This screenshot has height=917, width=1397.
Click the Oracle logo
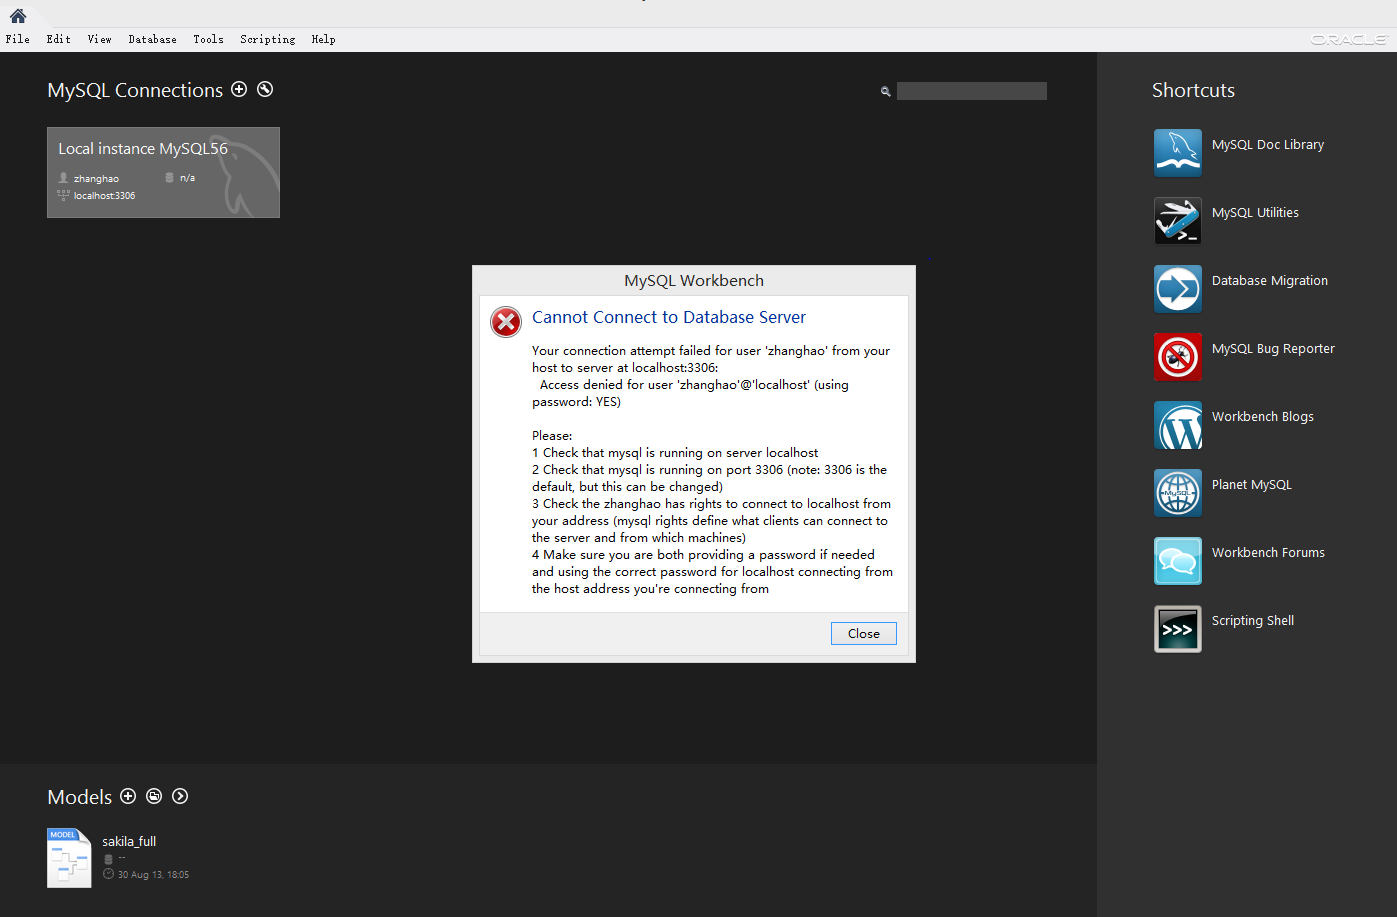(1348, 40)
